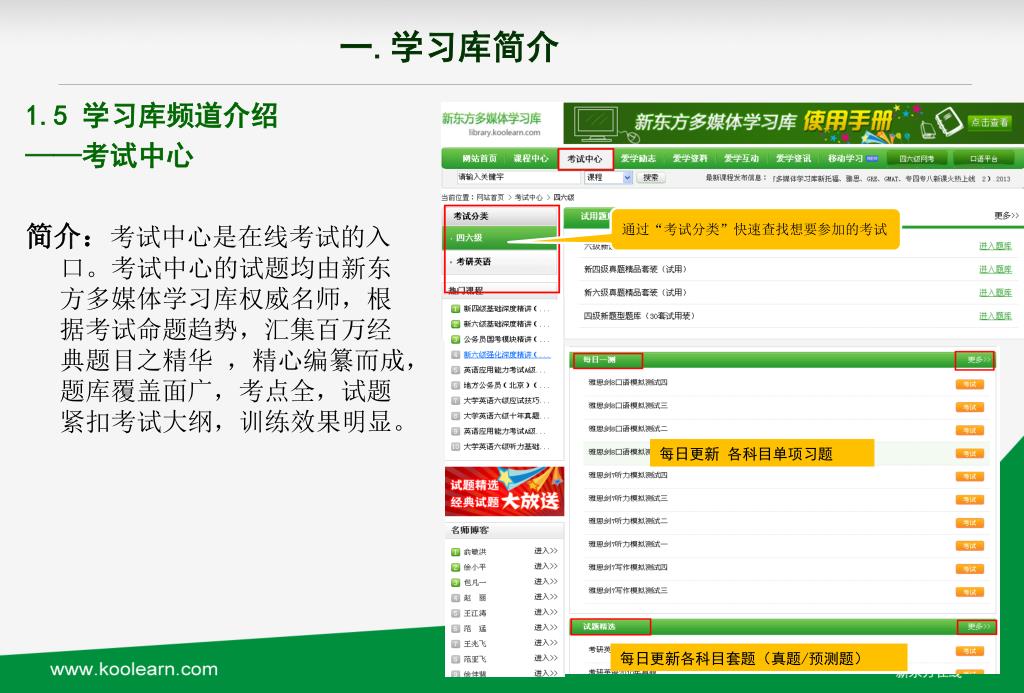Image resolution: width=1024 pixels, height=693 pixels.
Task: Open the 地方公务员（北京） course entry
Action: (506, 385)
